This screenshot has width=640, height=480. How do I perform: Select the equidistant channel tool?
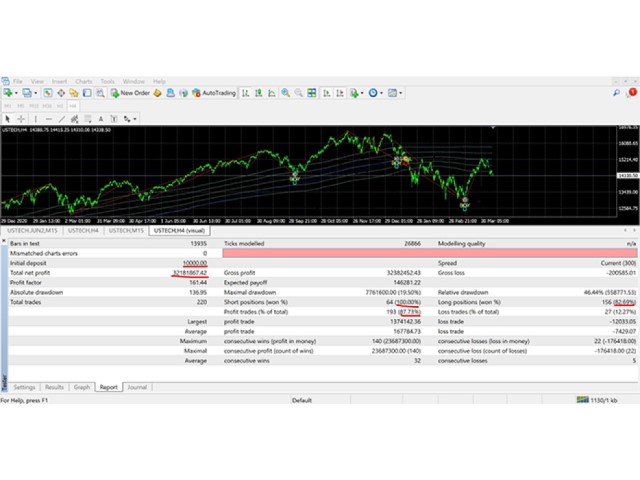74,119
